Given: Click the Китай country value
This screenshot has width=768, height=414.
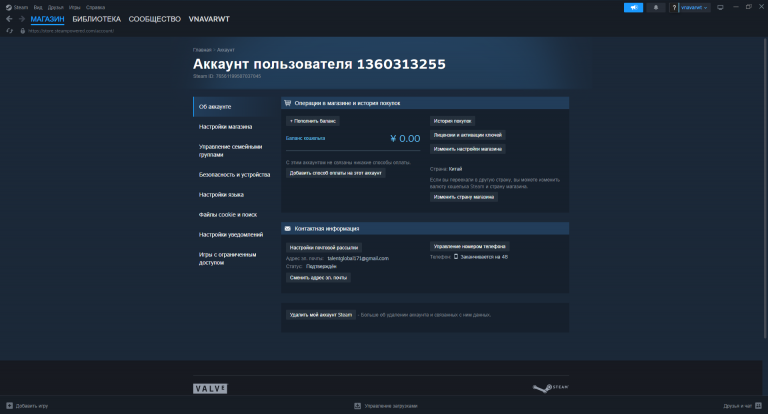Looking at the screenshot, I should 456,169.
